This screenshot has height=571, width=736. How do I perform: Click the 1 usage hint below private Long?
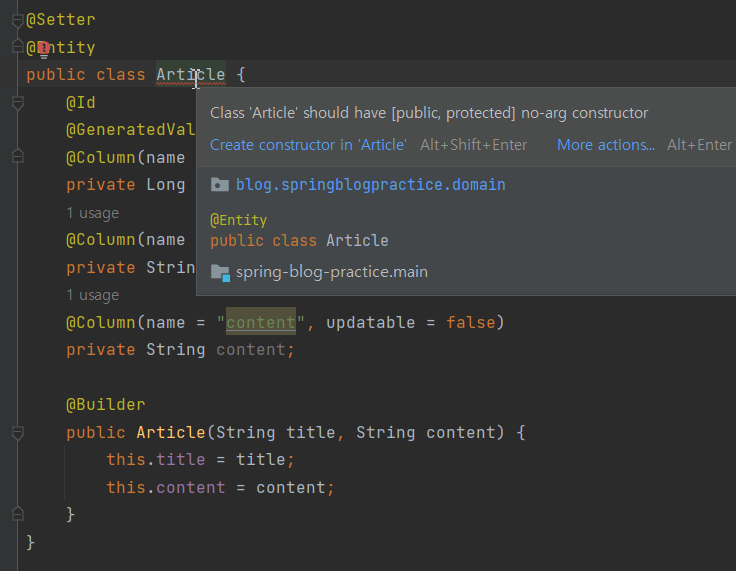[92, 213]
